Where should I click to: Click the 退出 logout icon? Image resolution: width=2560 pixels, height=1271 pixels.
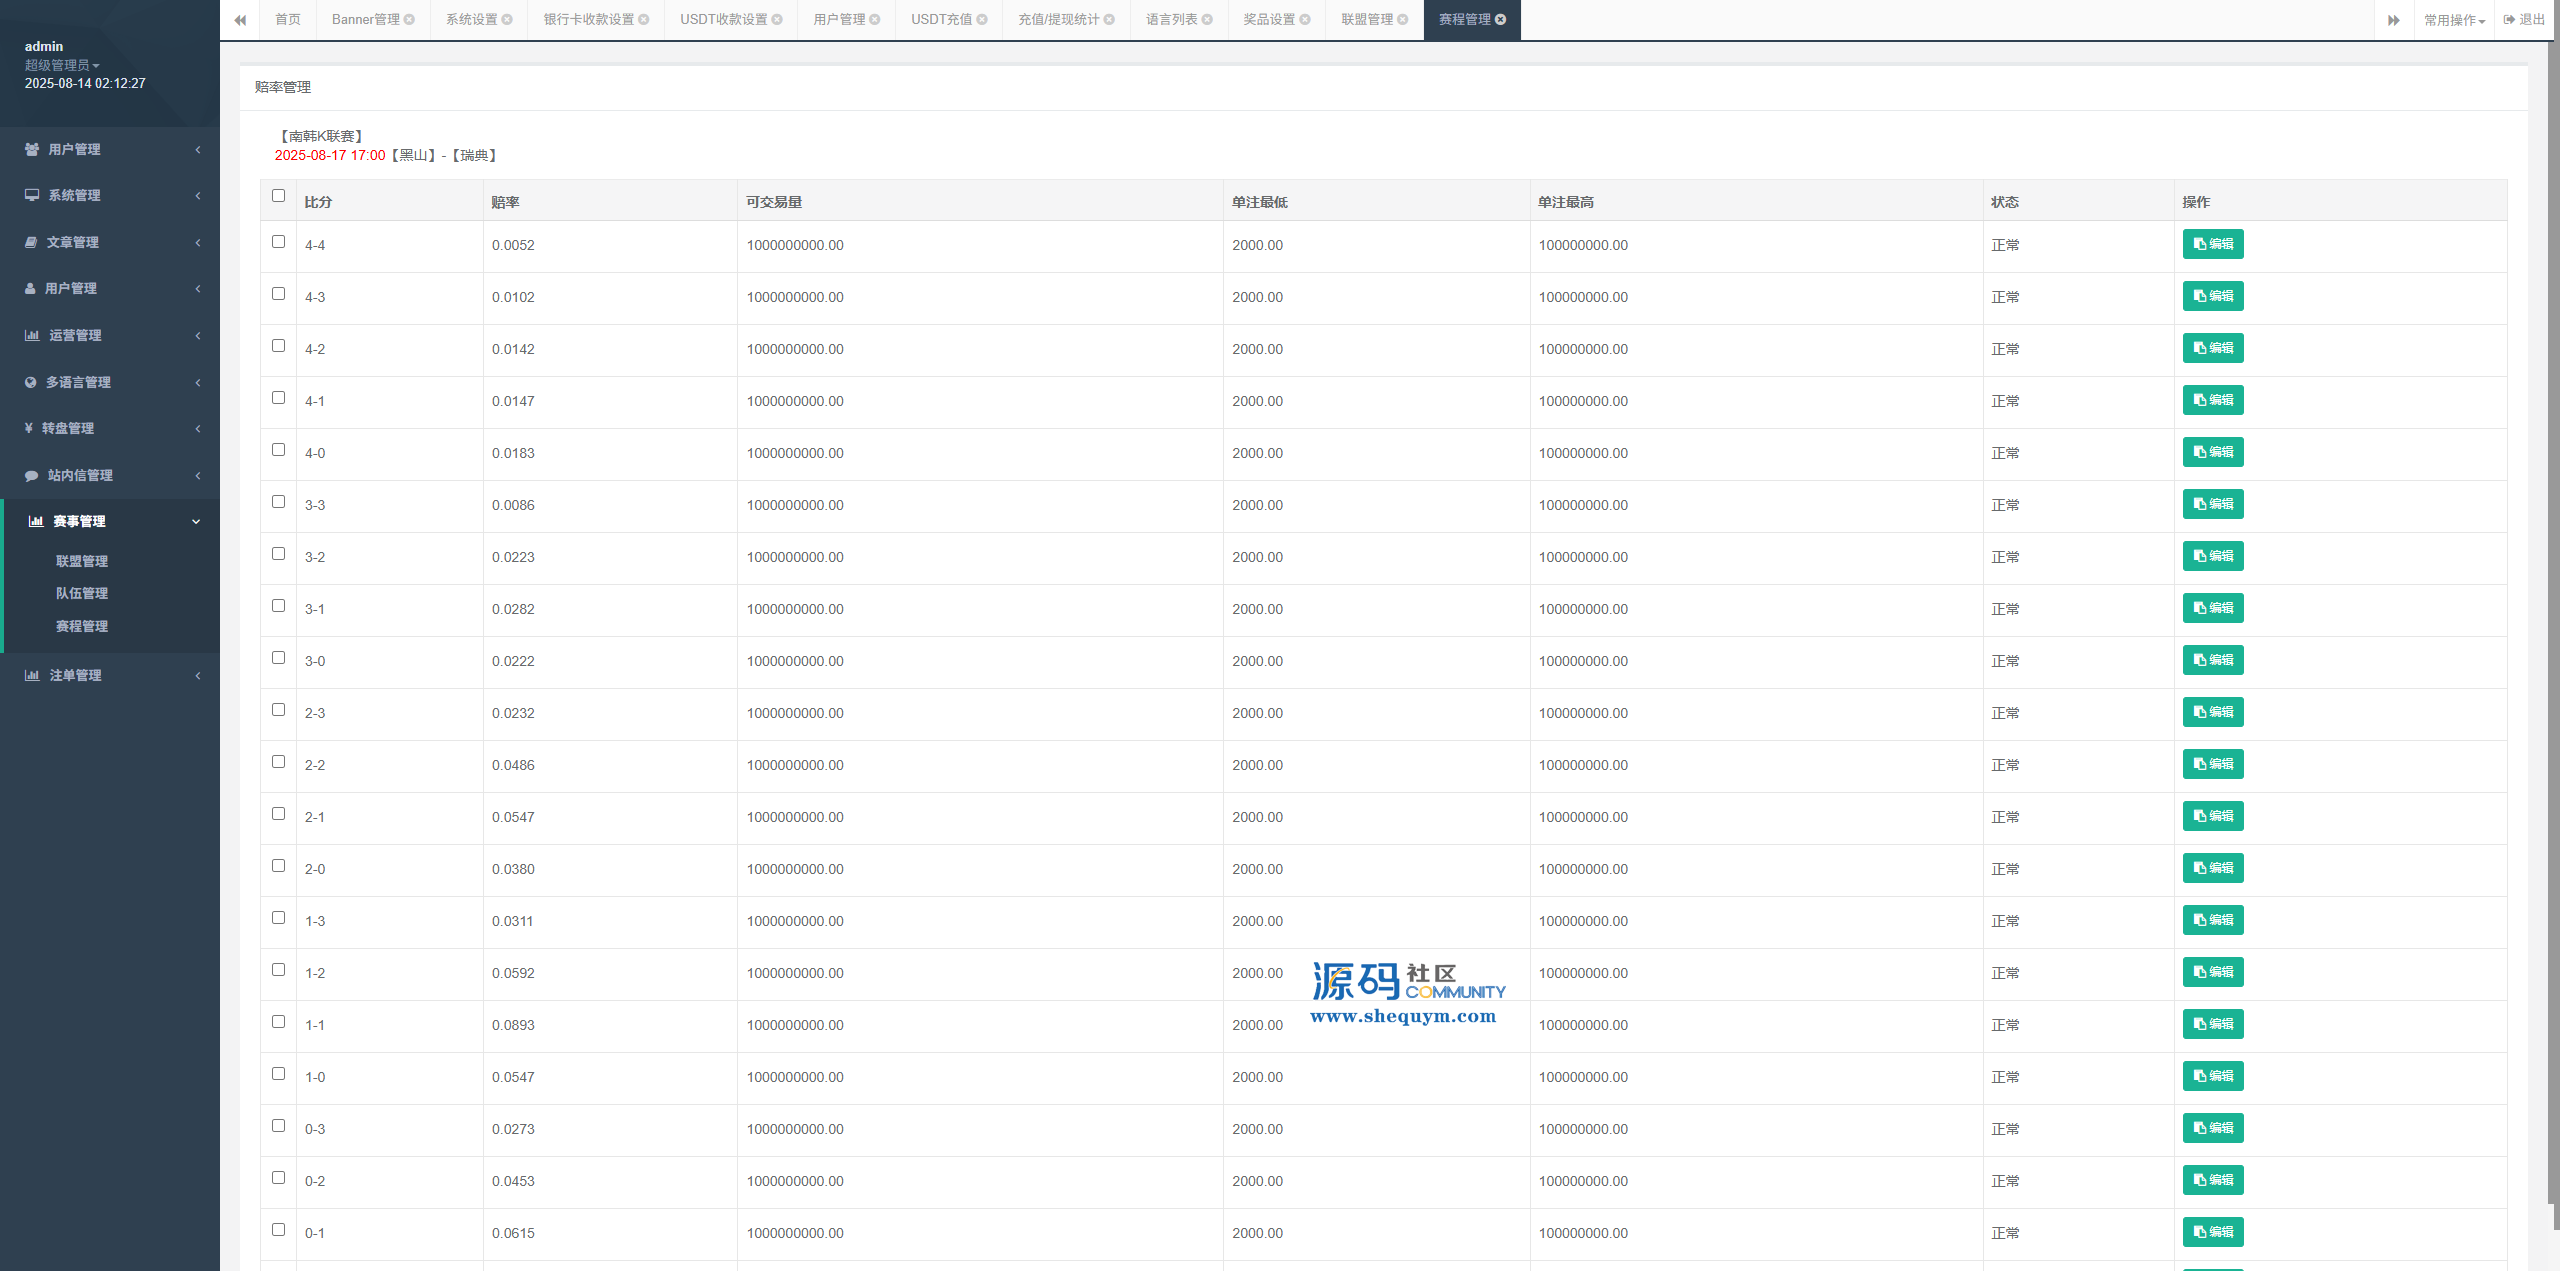pos(2510,20)
